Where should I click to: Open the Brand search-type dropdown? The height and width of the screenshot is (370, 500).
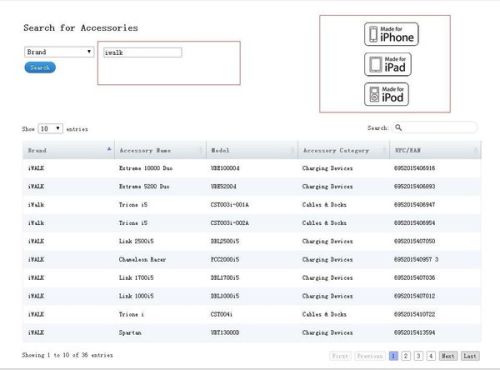point(59,52)
